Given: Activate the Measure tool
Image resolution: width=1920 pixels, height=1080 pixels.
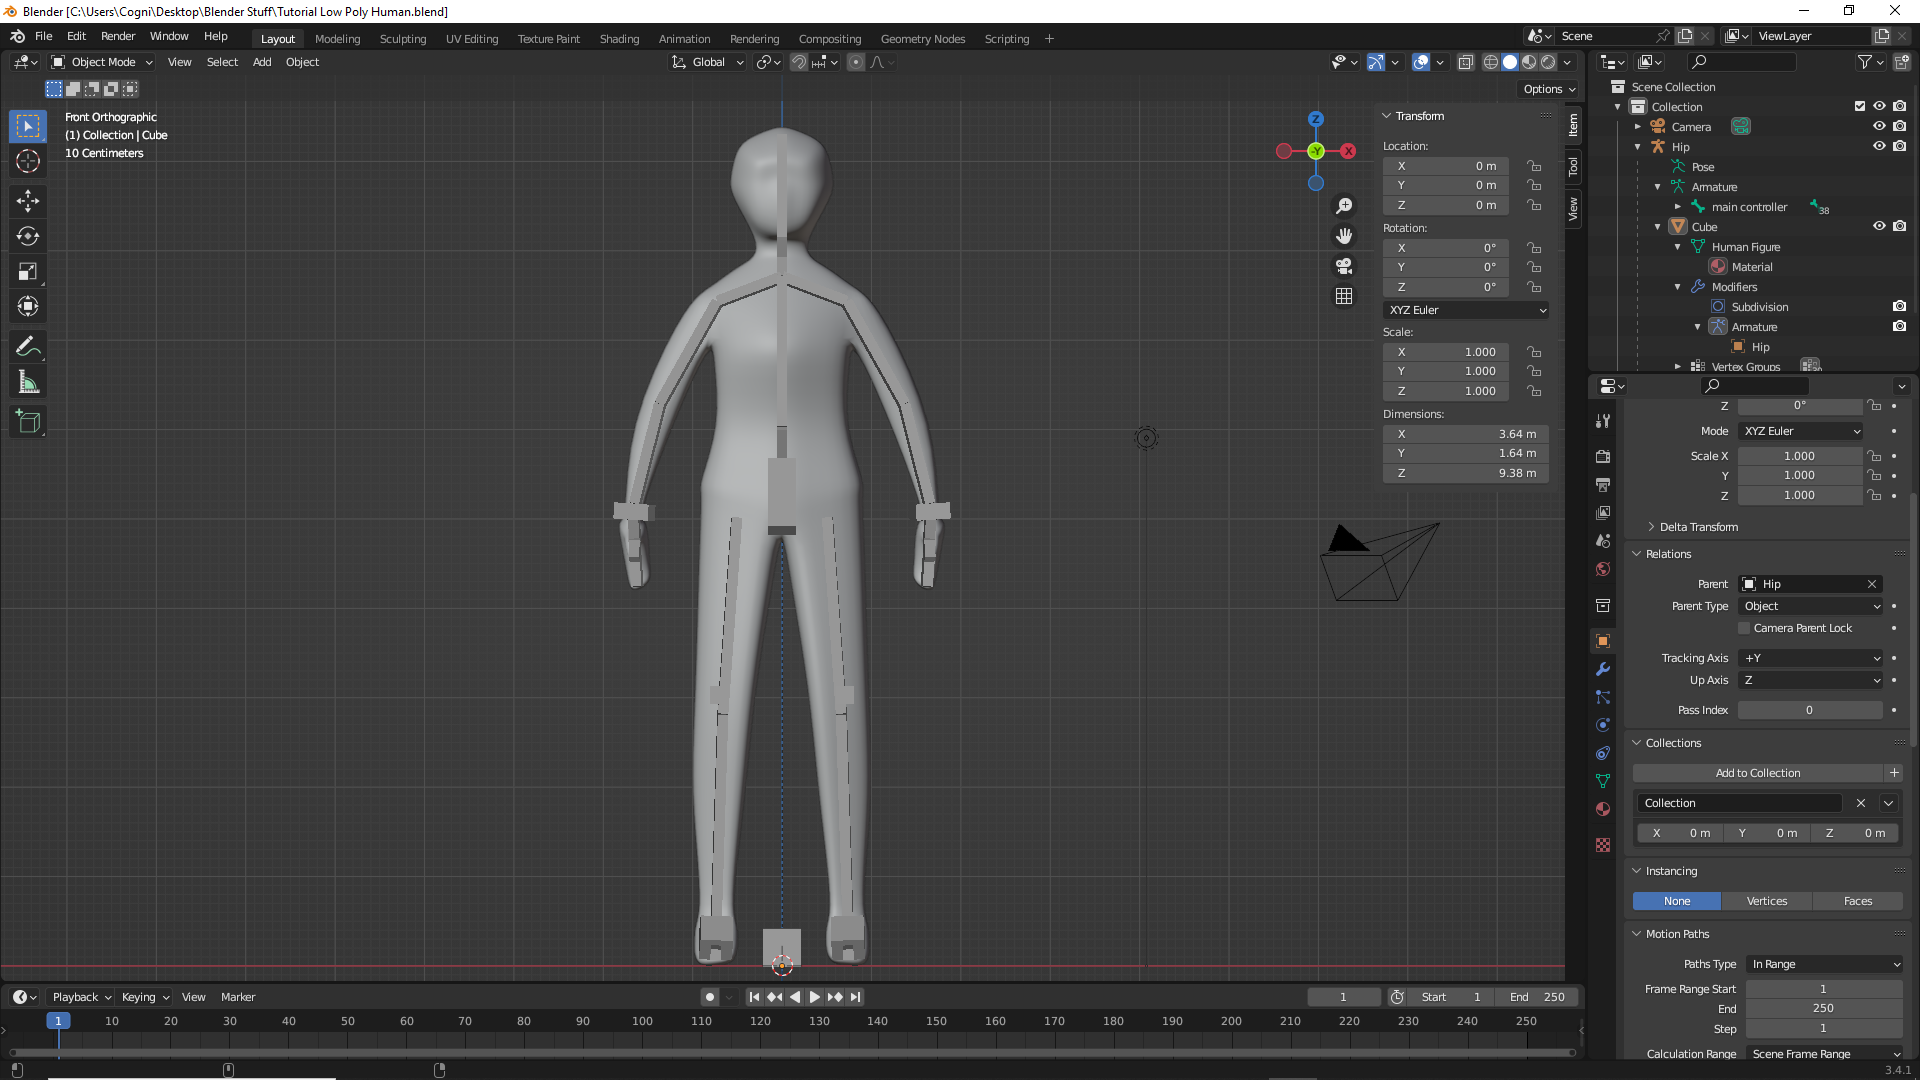Looking at the screenshot, I should point(27,381).
